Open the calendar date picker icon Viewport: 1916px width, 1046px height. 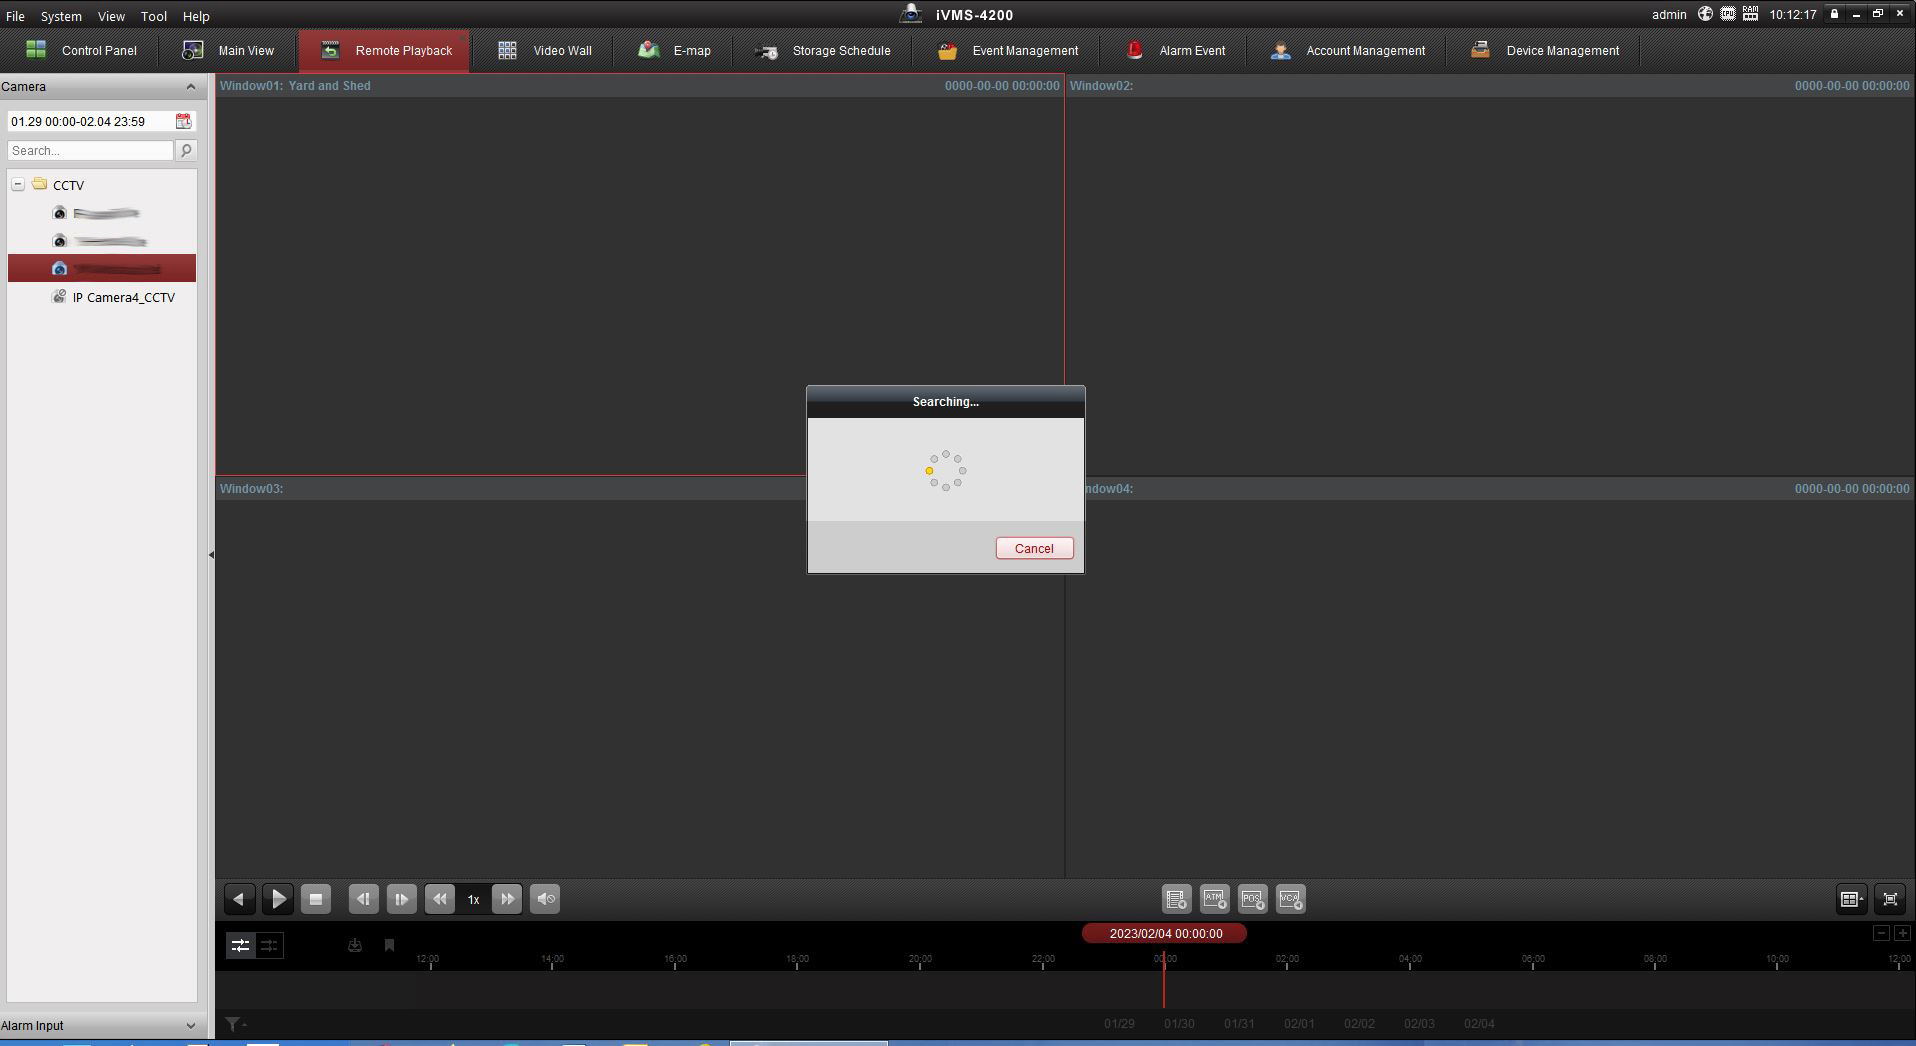(x=184, y=121)
